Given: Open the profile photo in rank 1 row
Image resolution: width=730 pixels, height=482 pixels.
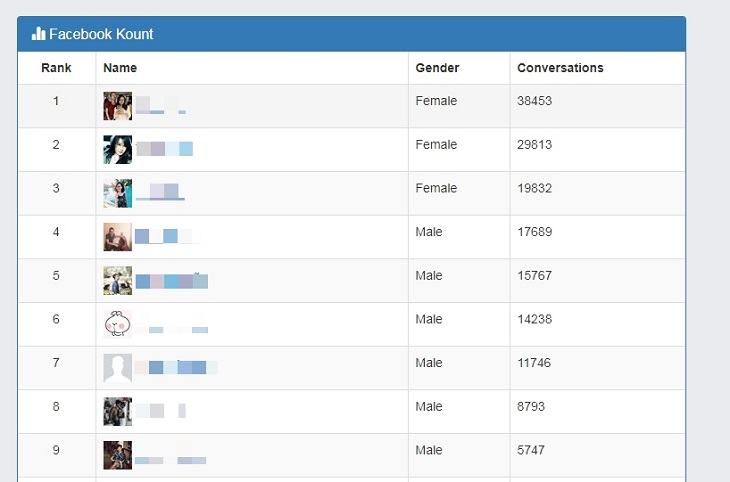Looking at the screenshot, I should (118, 106).
